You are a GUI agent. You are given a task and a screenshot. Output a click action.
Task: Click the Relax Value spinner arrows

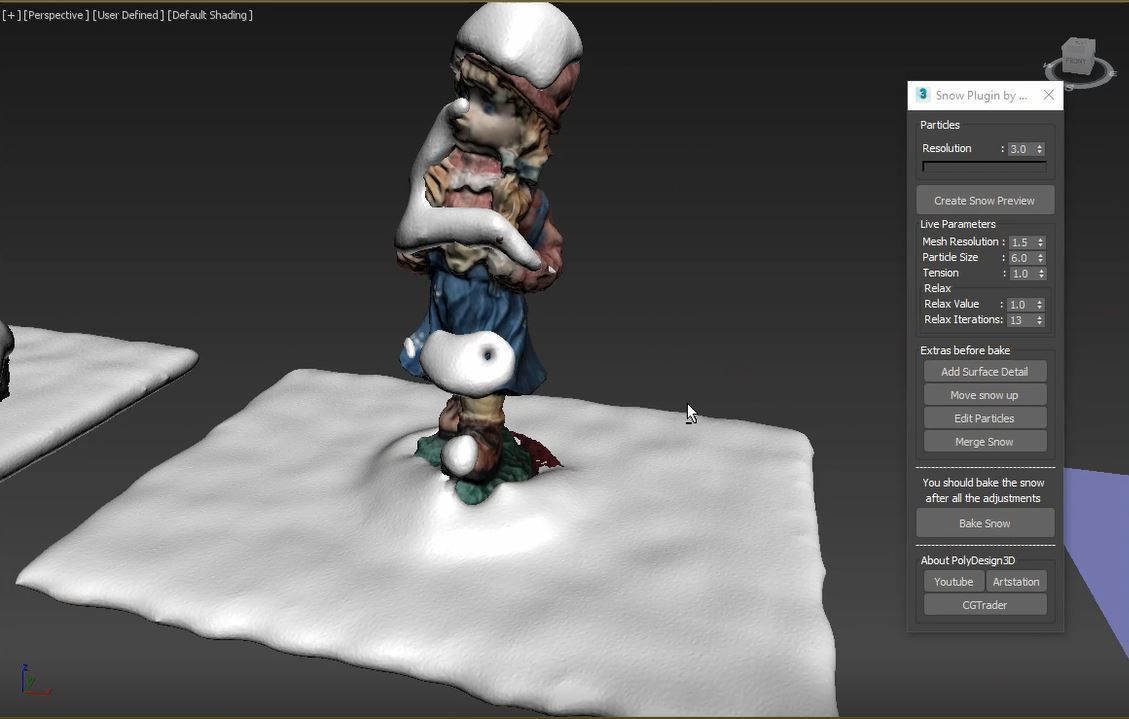pos(1040,304)
